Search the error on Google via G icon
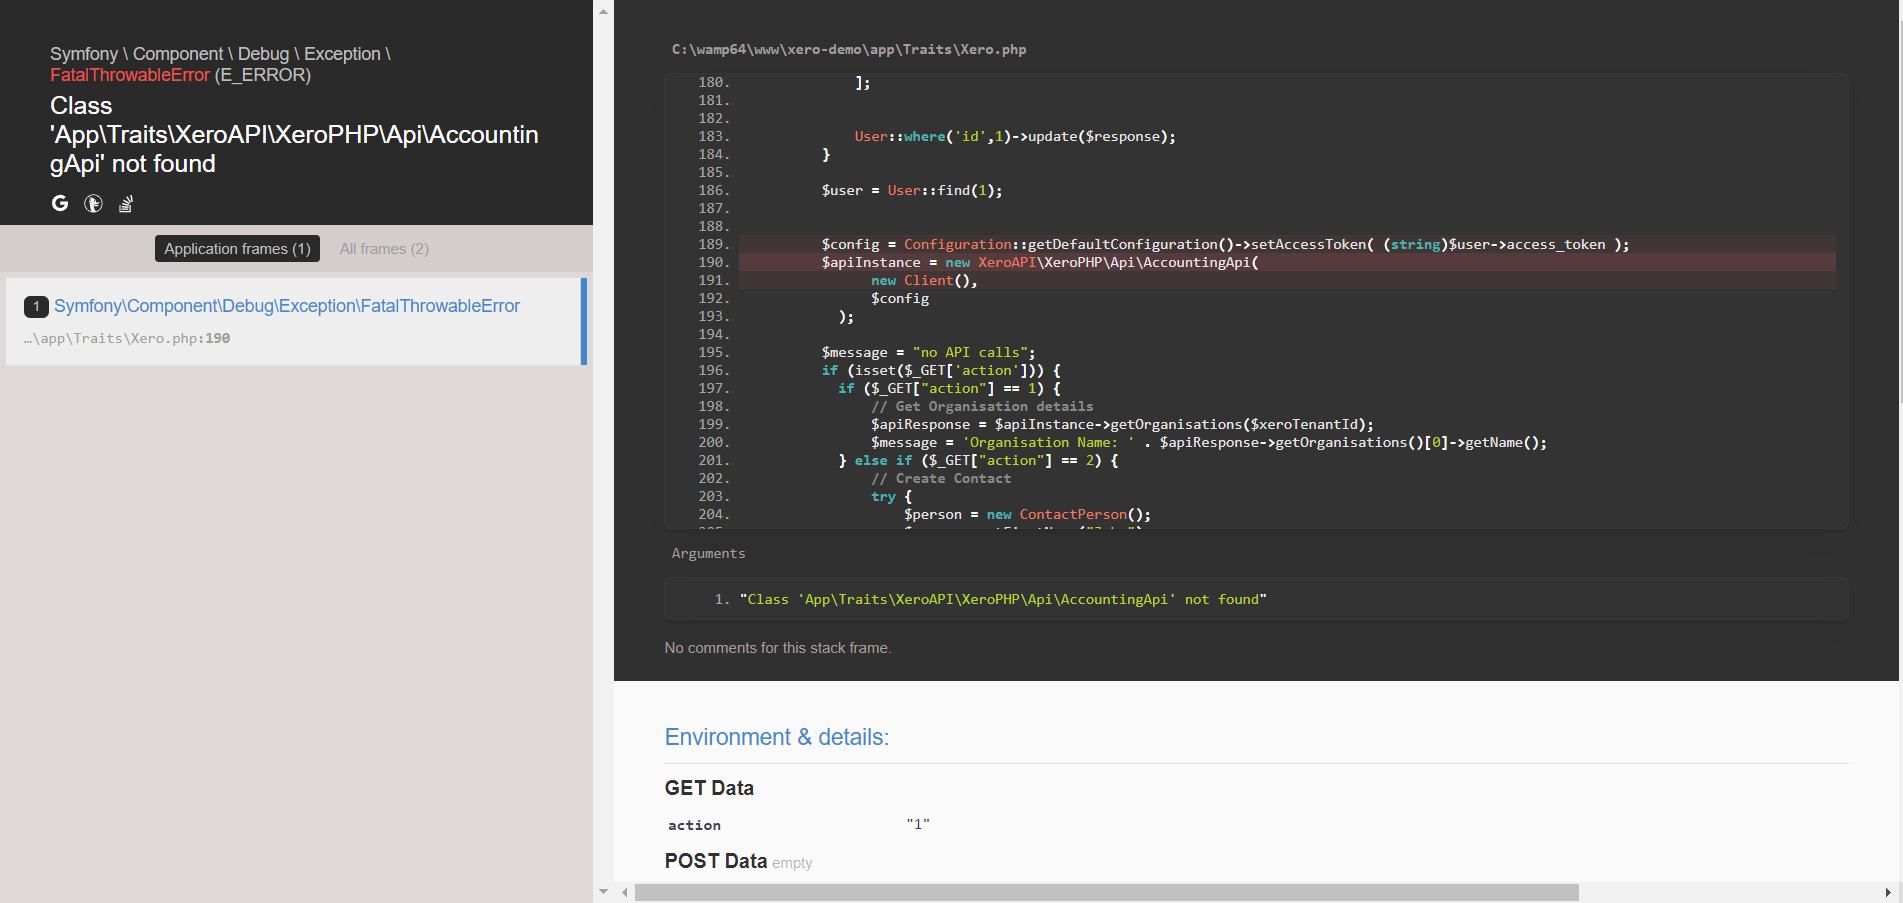Viewport: 1903px width, 903px height. [60, 203]
